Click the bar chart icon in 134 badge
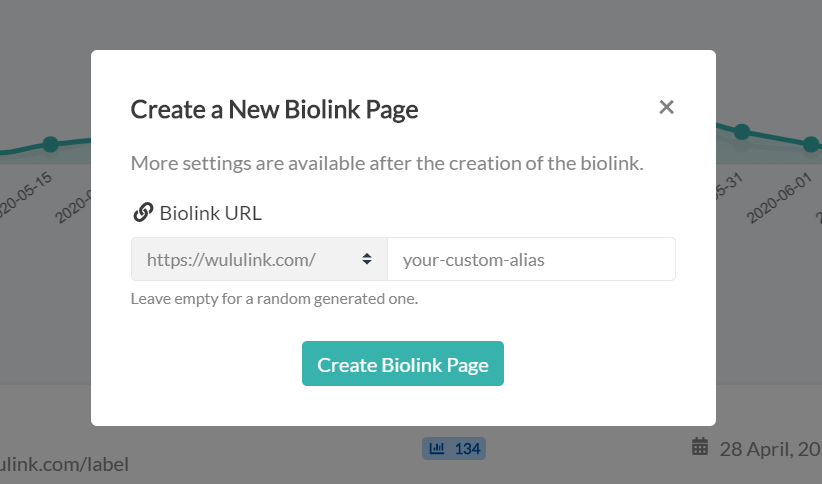 [437, 448]
